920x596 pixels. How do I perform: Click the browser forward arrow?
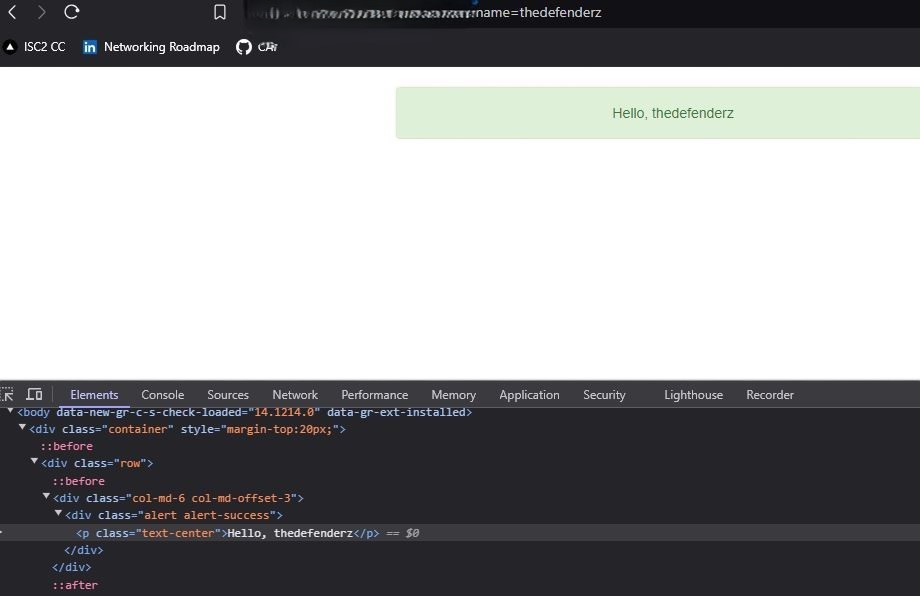tap(41, 12)
